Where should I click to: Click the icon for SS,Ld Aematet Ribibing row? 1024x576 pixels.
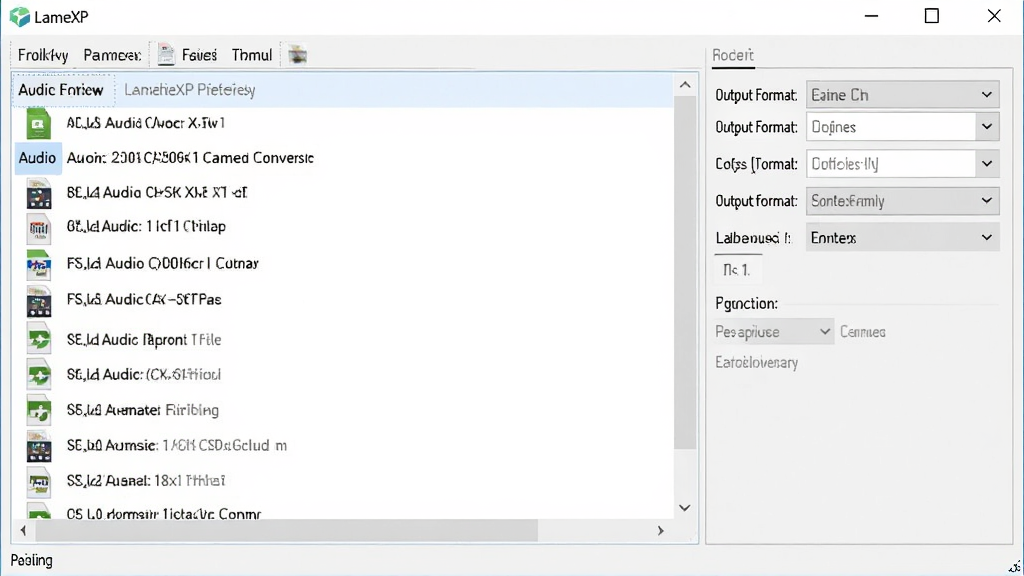[x=39, y=410]
